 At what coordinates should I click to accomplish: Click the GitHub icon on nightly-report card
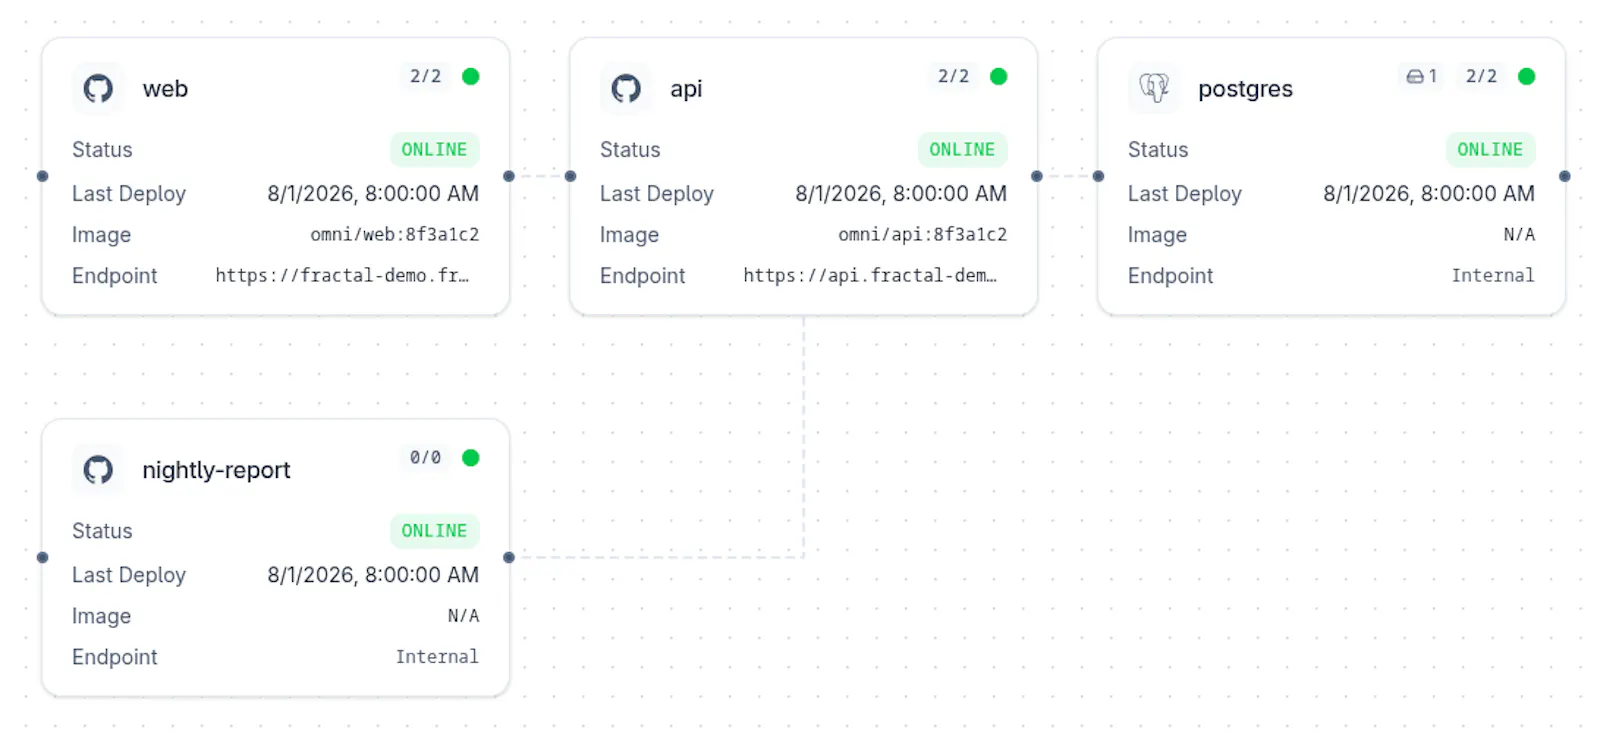click(x=98, y=469)
